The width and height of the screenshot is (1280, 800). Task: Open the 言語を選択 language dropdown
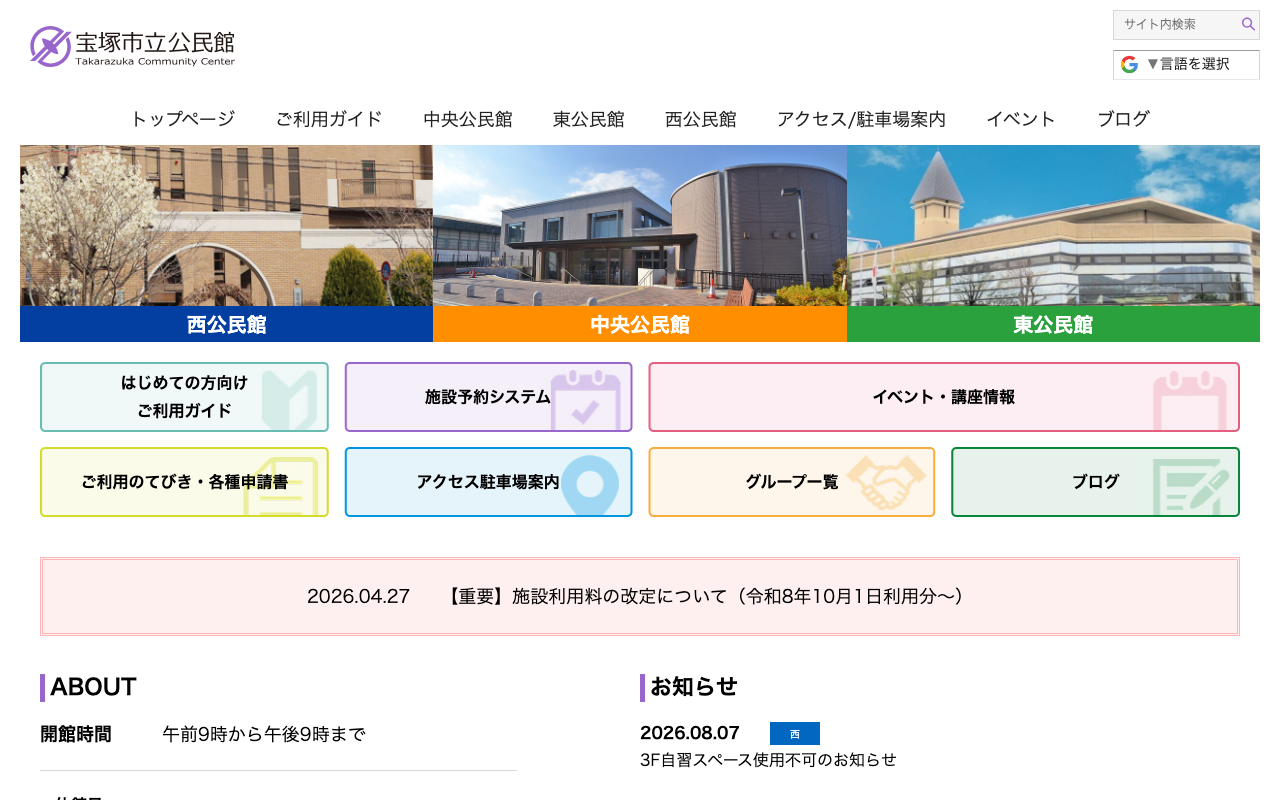pyautogui.click(x=1186, y=64)
